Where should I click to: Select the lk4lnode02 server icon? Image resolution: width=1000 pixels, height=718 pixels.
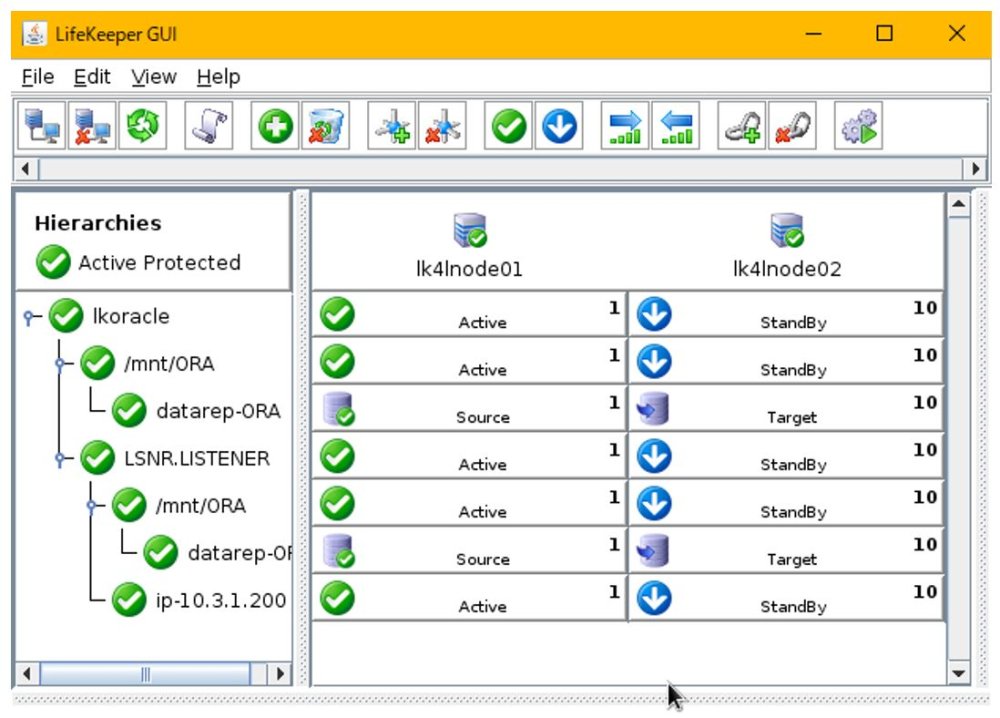[x=788, y=230]
